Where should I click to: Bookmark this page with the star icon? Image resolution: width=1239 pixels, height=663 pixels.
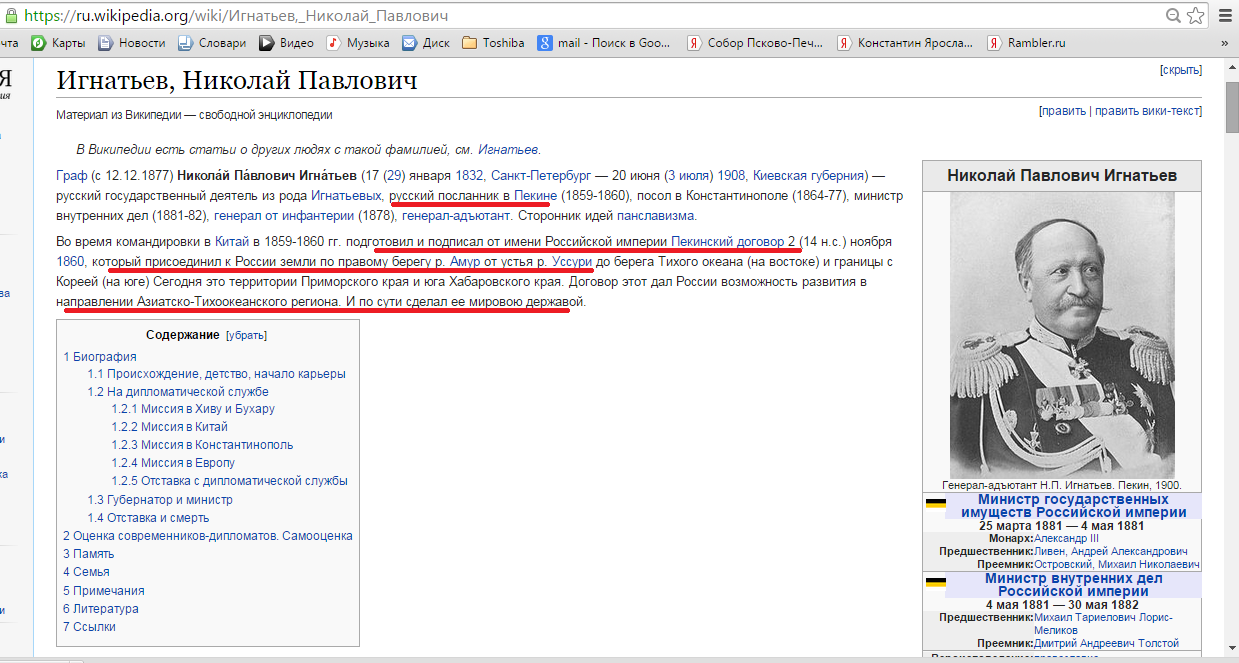coord(1196,16)
